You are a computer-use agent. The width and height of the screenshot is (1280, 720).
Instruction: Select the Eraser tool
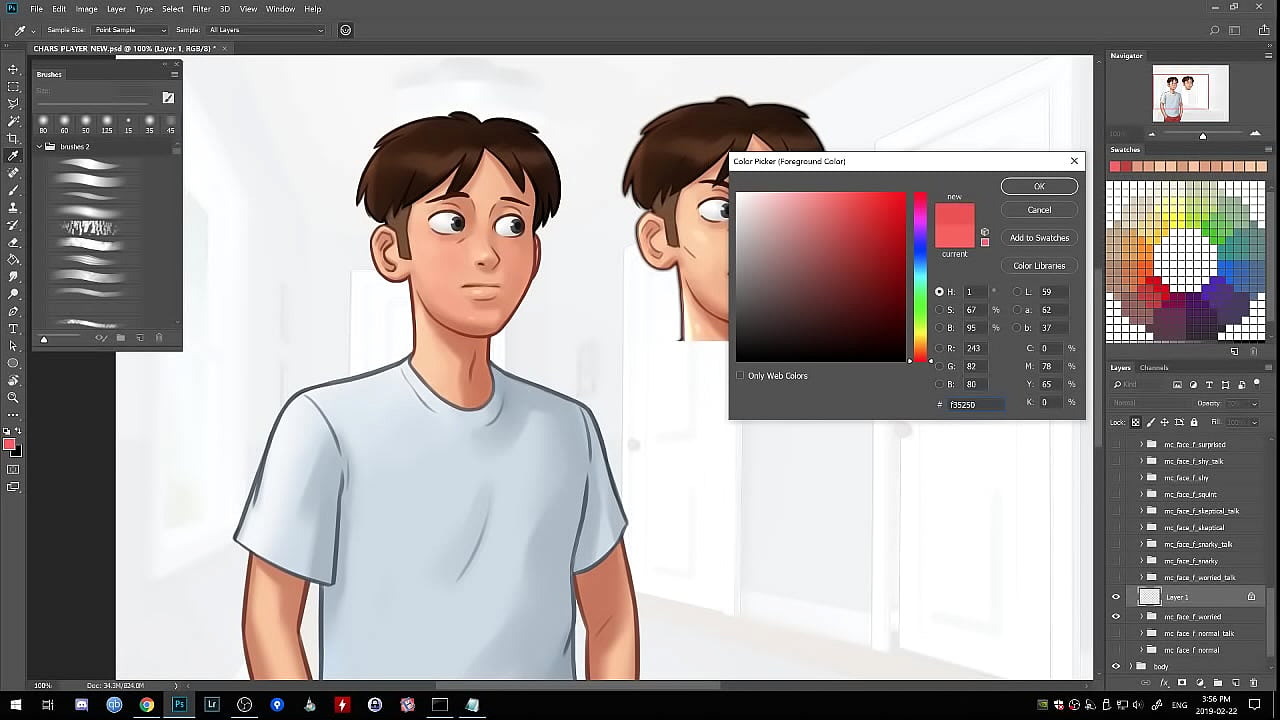13,242
